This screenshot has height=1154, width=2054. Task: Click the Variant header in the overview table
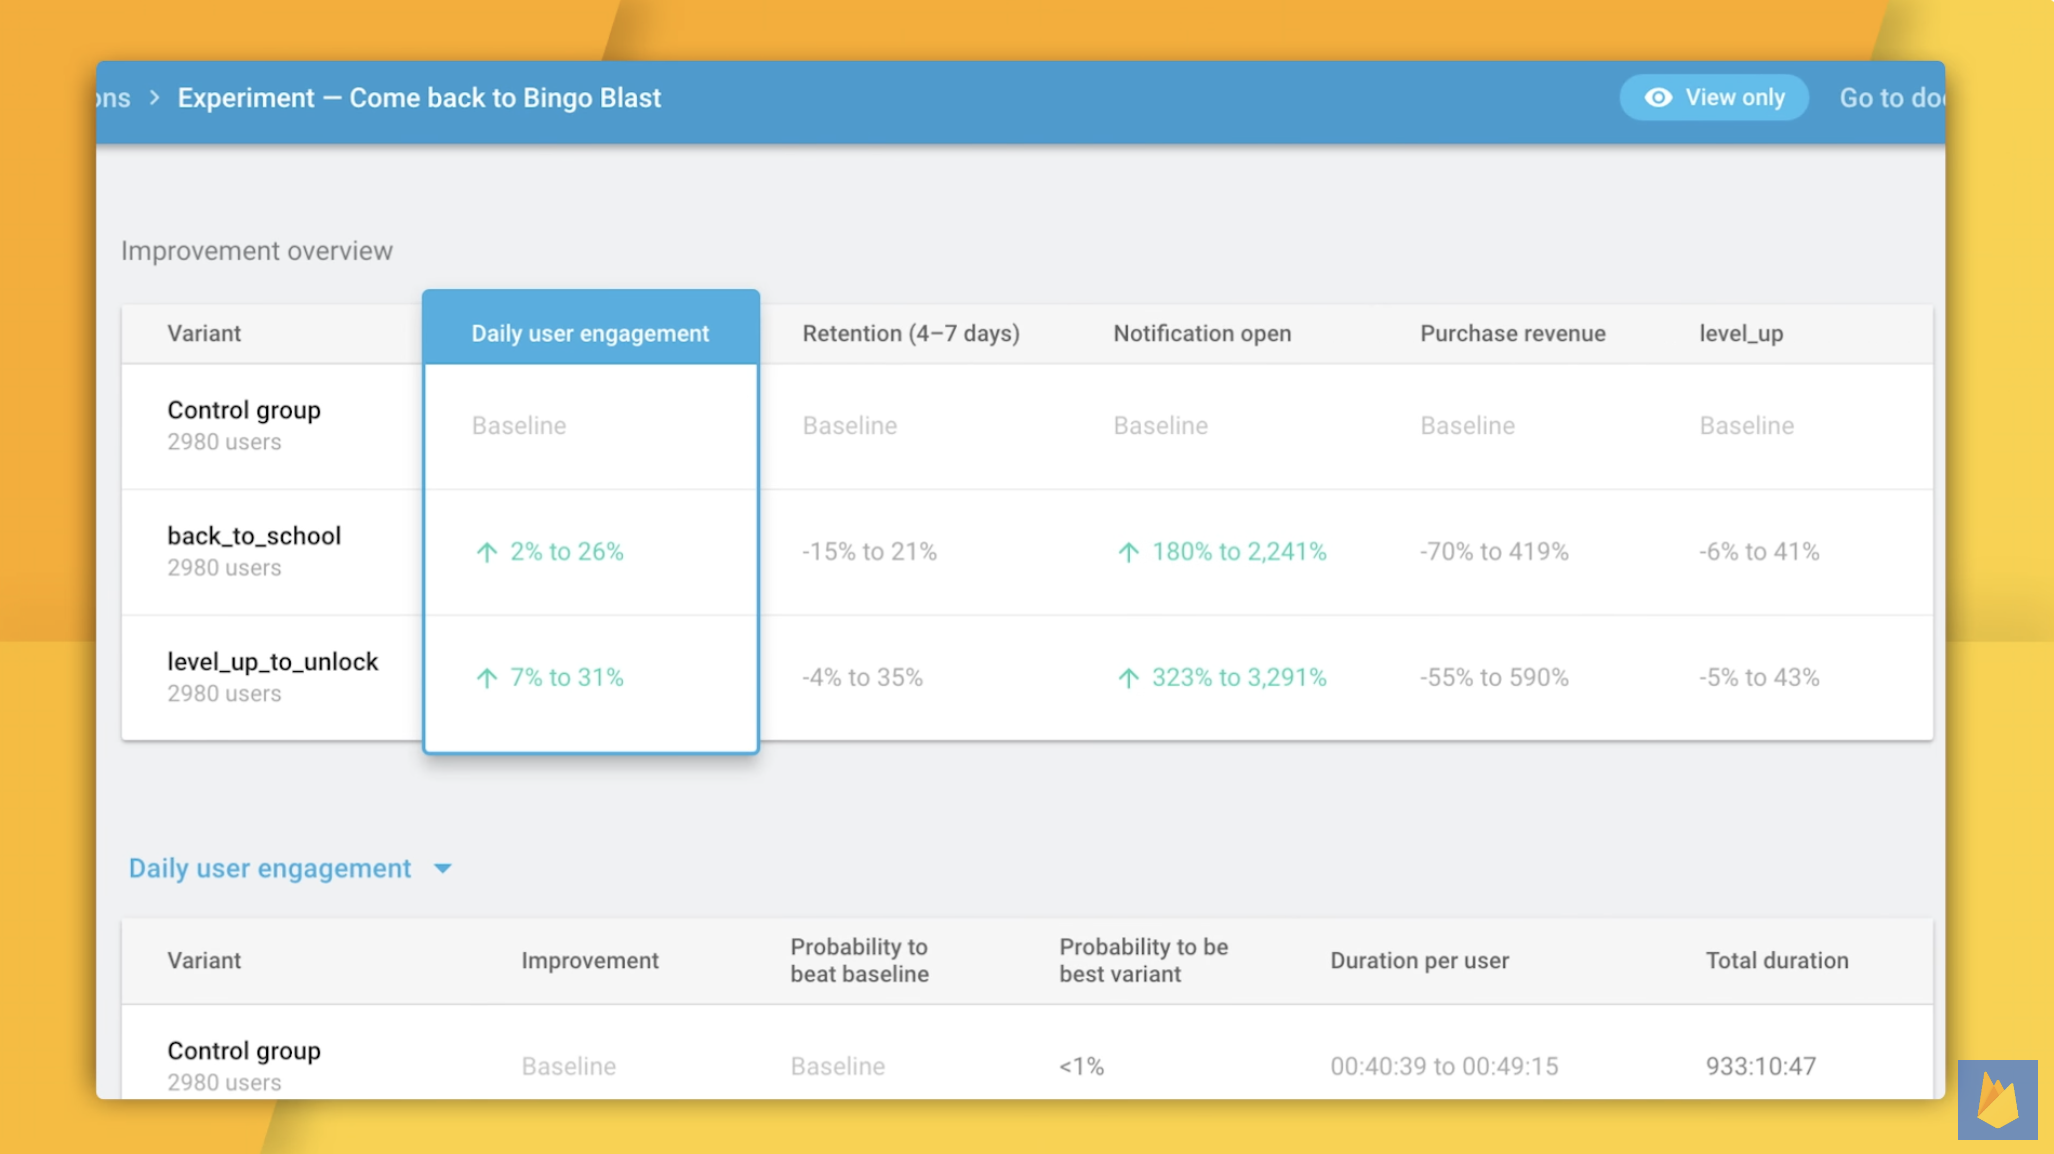[x=204, y=333]
